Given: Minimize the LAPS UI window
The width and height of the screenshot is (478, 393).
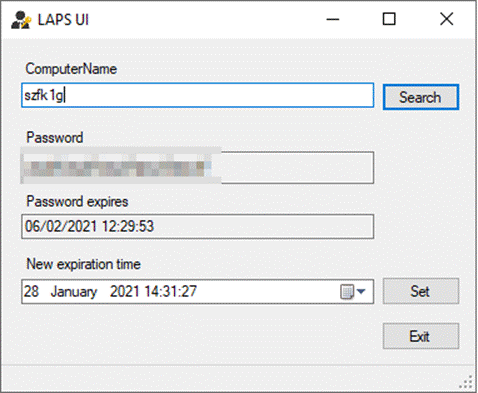Looking at the screenshot, I should [x=333, y=19].
